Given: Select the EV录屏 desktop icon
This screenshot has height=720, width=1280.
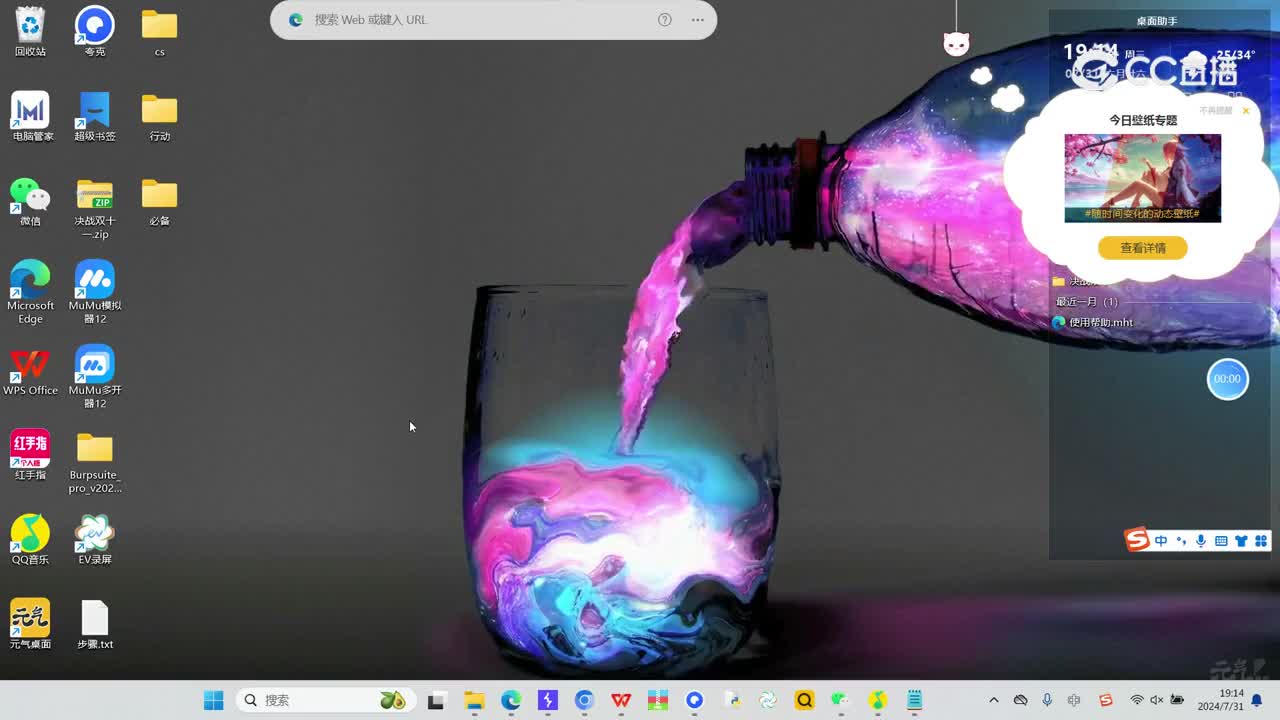Looking at the screenshot, I should pyautogui.click(x=95, y=540).
